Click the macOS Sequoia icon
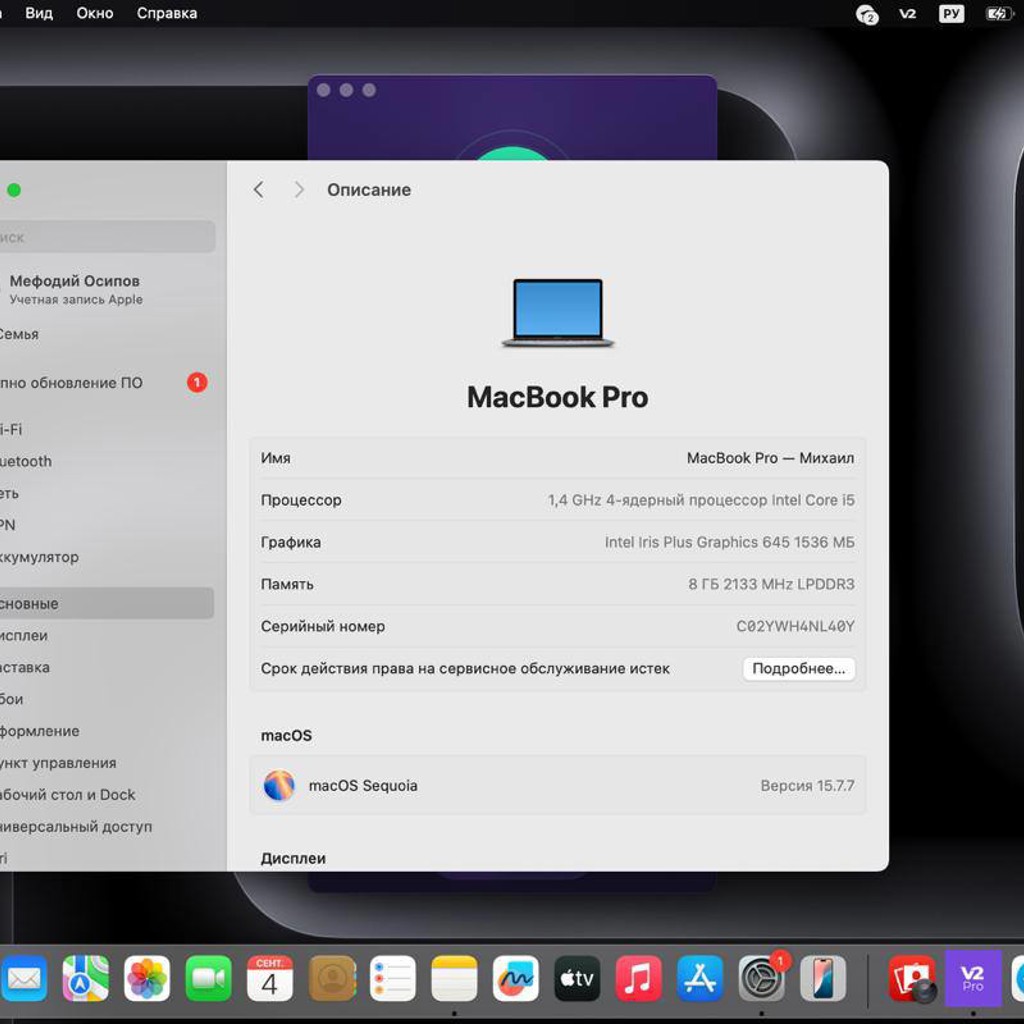 click(279, 785)
